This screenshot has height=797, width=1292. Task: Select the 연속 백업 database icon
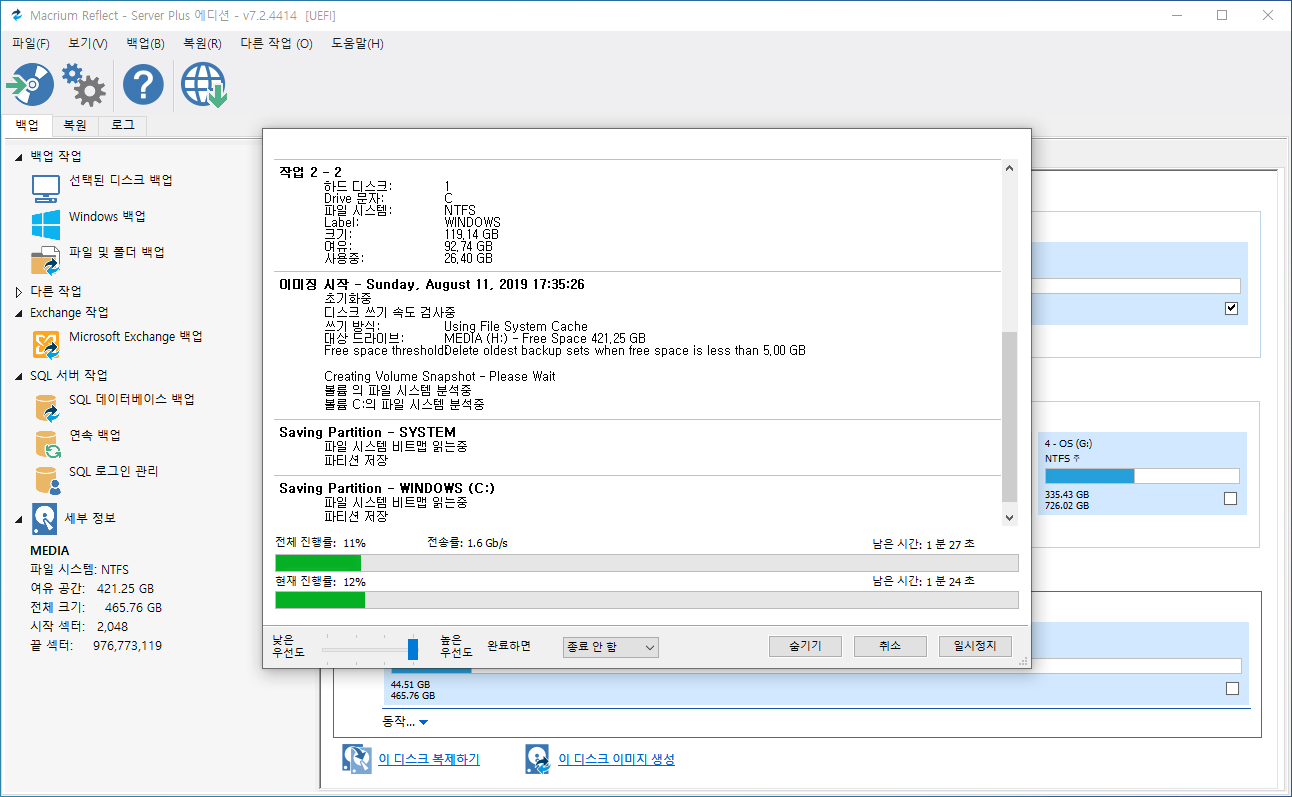pyautogui.click(x=46, y=443)
